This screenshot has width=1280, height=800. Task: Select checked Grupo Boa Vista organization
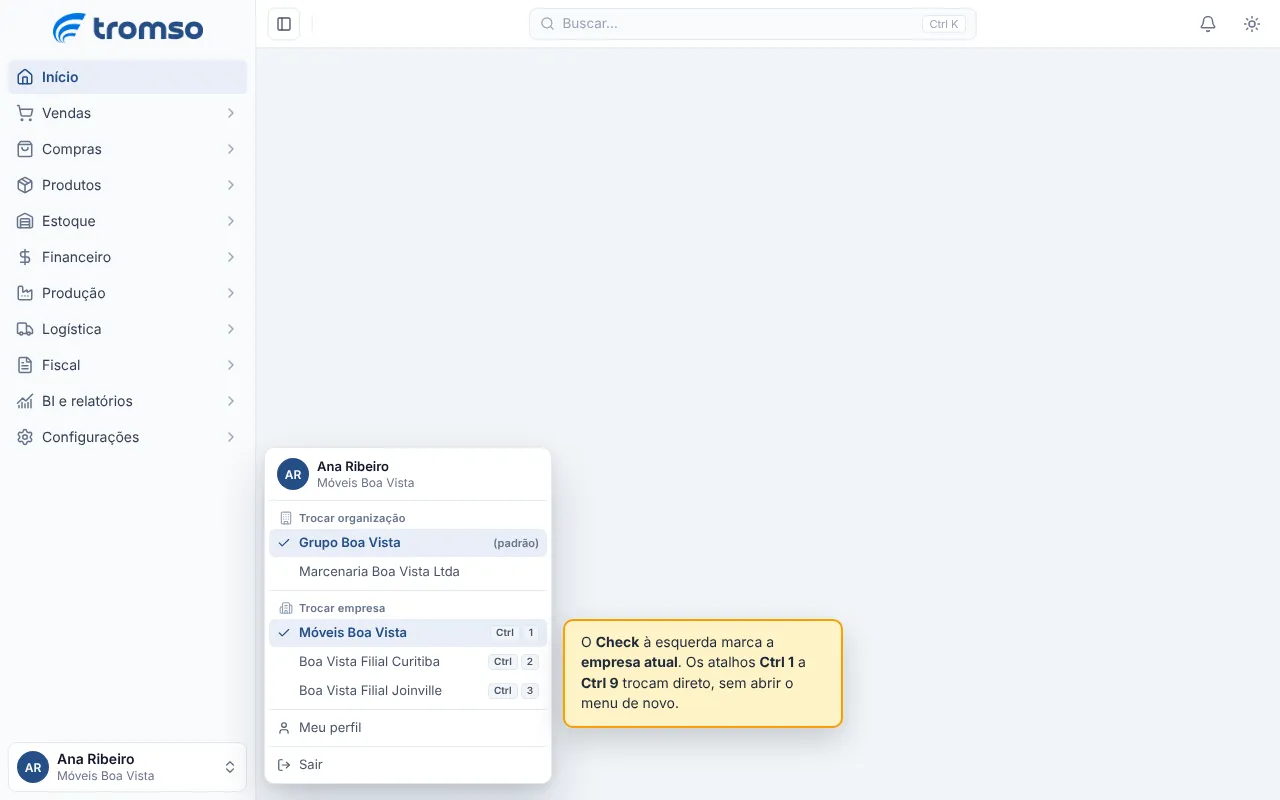click(408, 543)
